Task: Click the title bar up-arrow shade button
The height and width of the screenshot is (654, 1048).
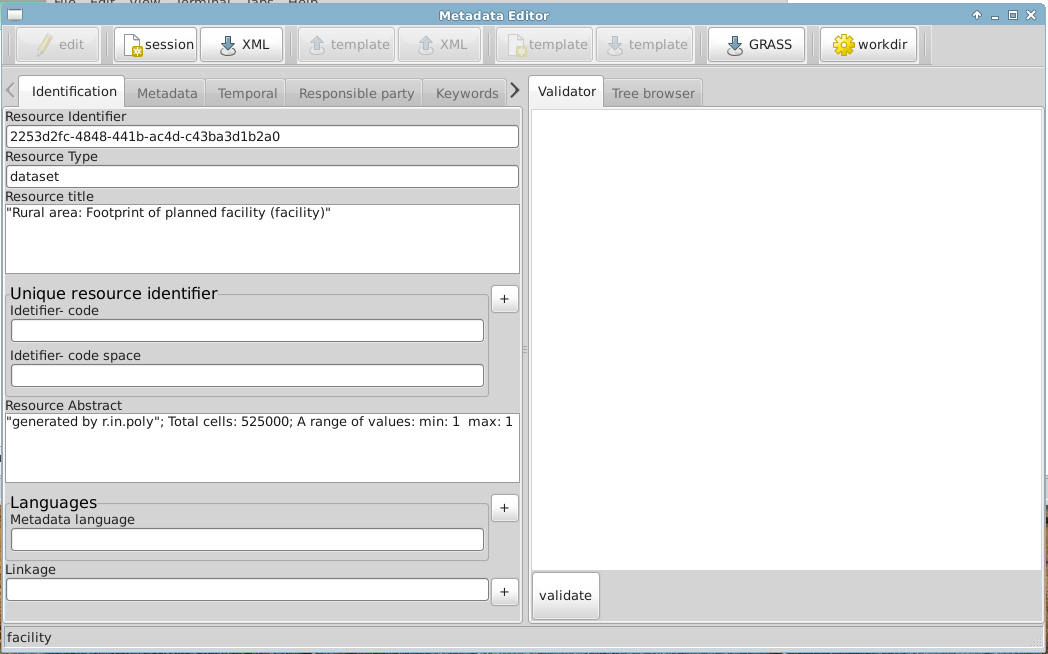Action: (976, 15)
